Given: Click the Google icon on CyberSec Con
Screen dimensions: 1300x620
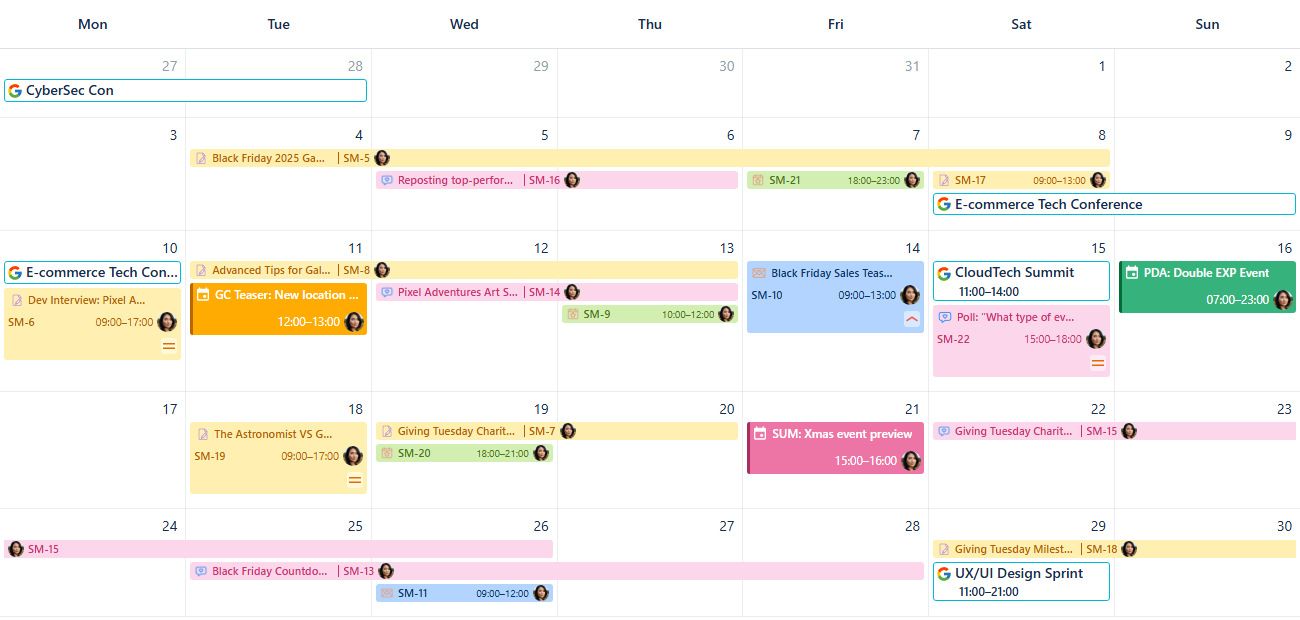Looking at the screenshot, I should click(x=15, y=91).
